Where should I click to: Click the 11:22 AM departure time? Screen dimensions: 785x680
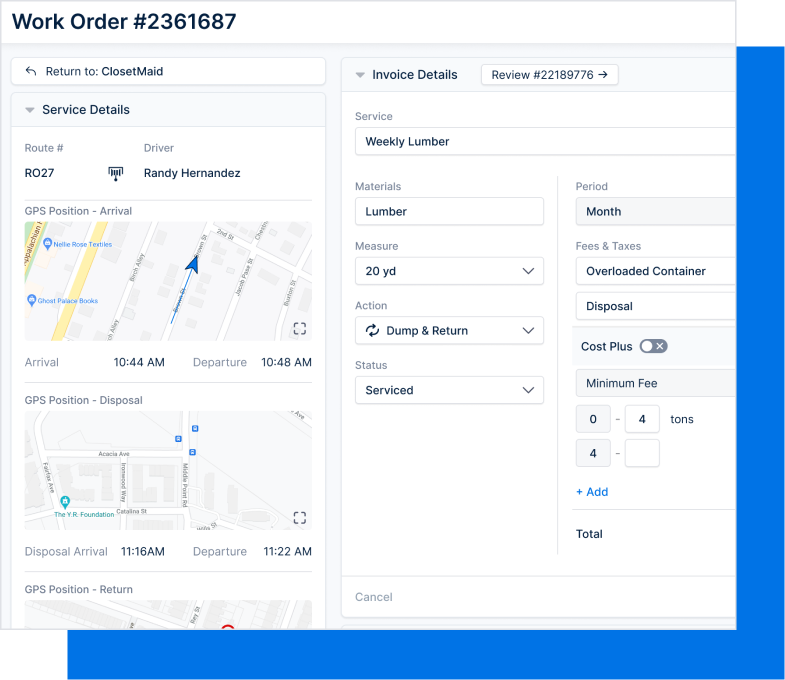(x=287, y=551)
